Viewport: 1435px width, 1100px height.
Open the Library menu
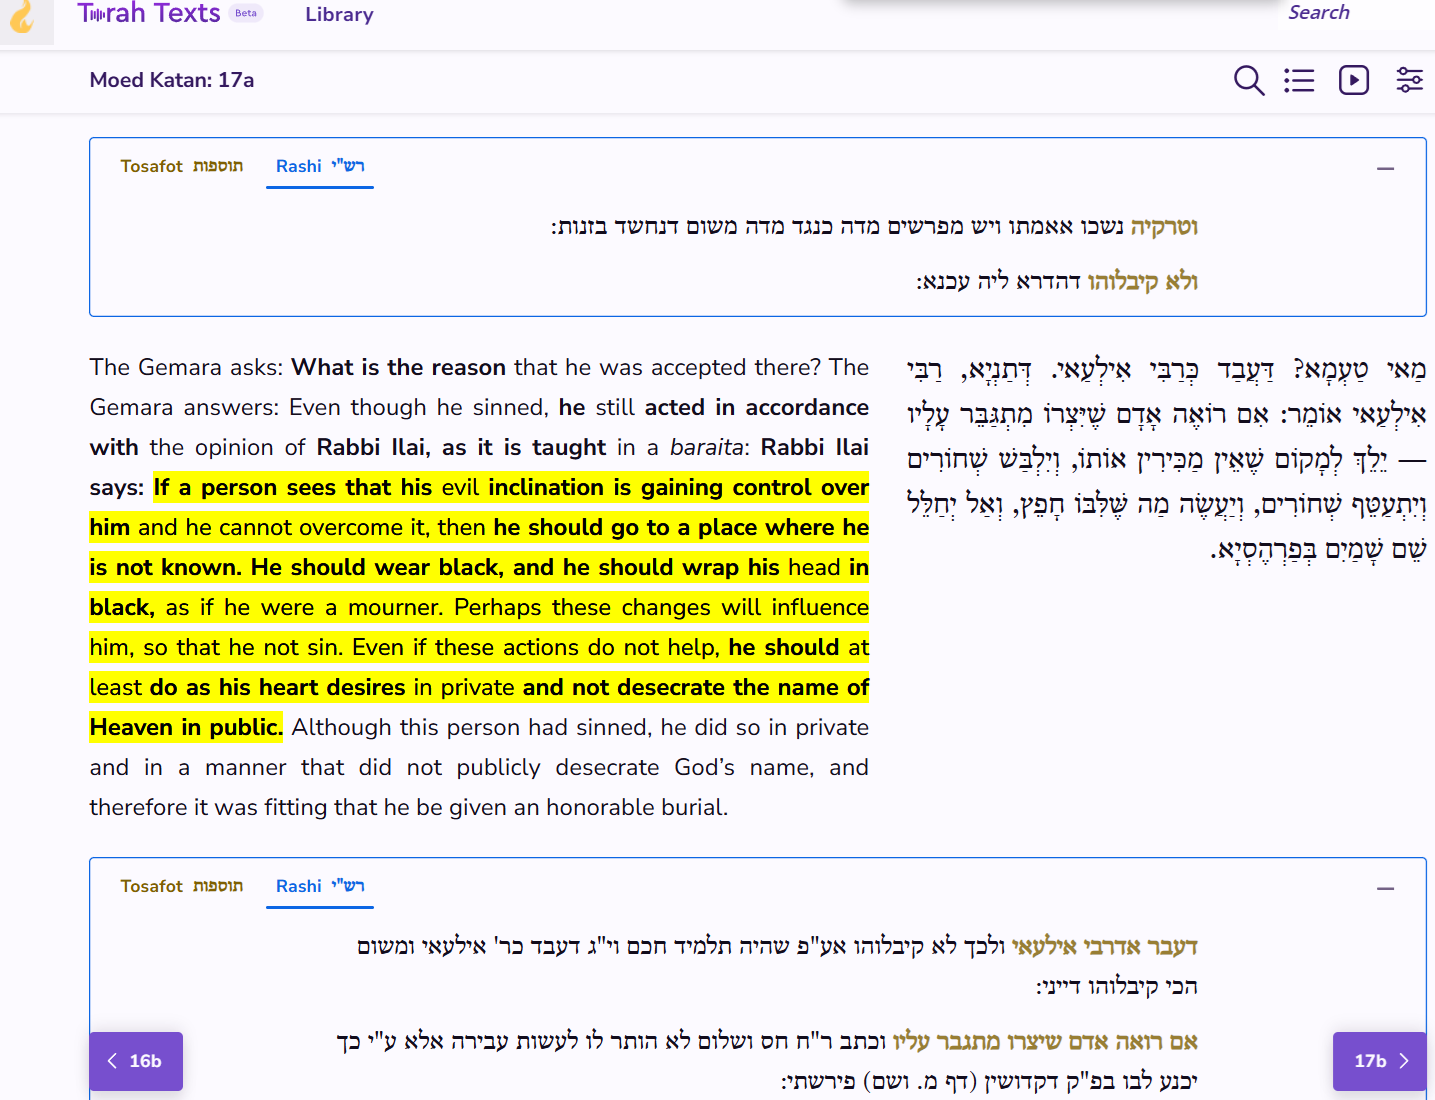pos(339,15)
